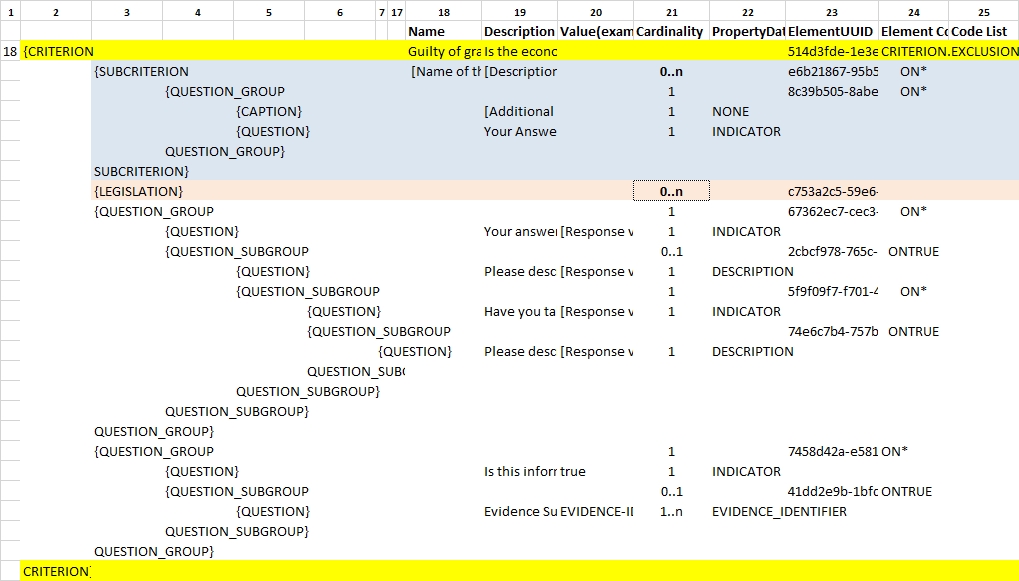1019x581 pixels.
Task: Click the {SUBCRITERION opening tag cell
Action: click(x=141, y=71)
